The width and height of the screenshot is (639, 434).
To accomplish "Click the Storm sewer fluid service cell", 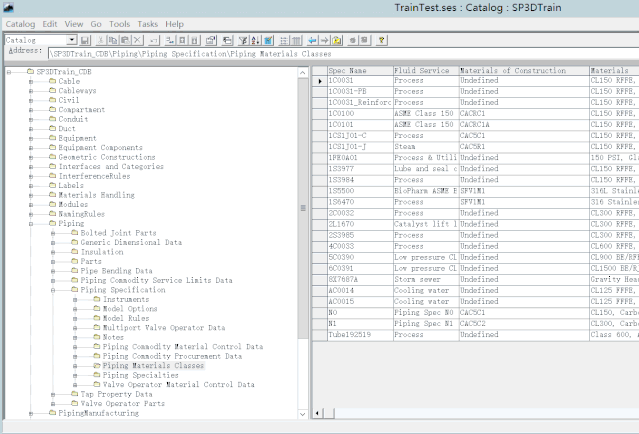I will (x=426, y=280).
